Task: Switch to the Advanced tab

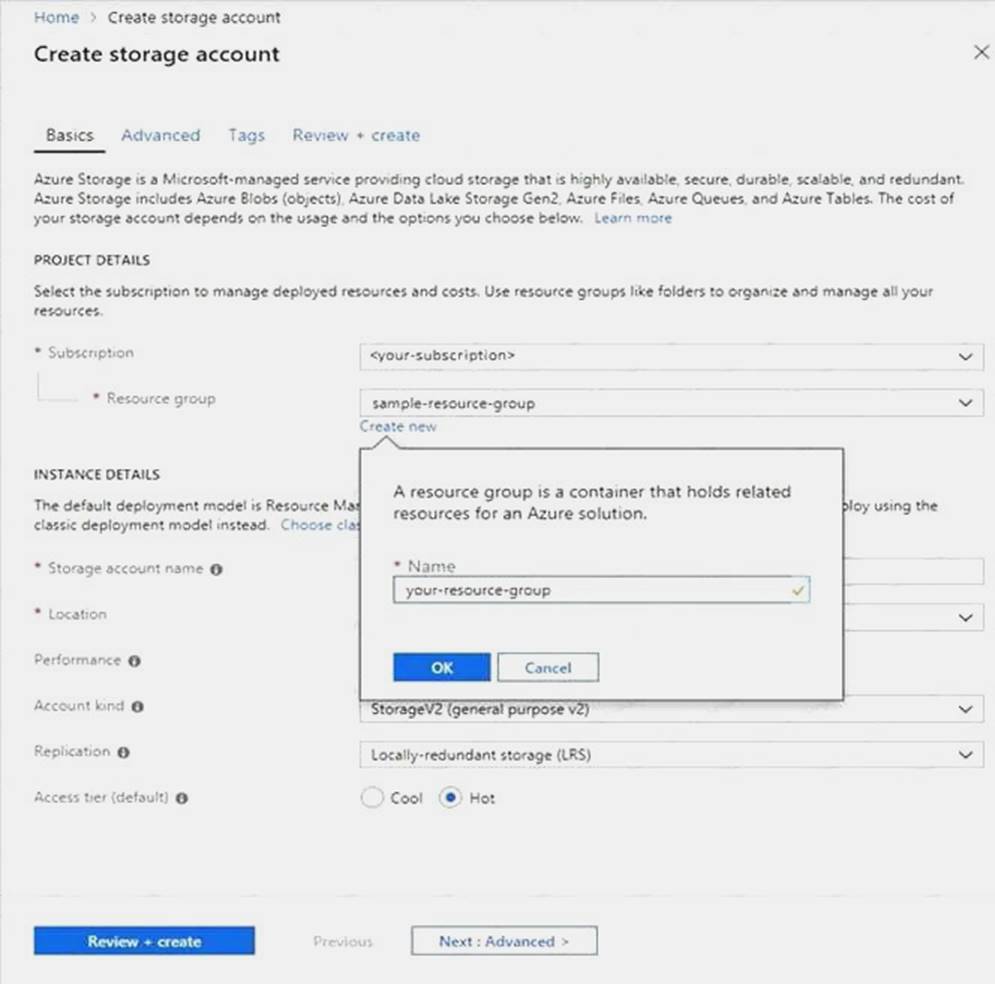Action: (x=160, y=135)
